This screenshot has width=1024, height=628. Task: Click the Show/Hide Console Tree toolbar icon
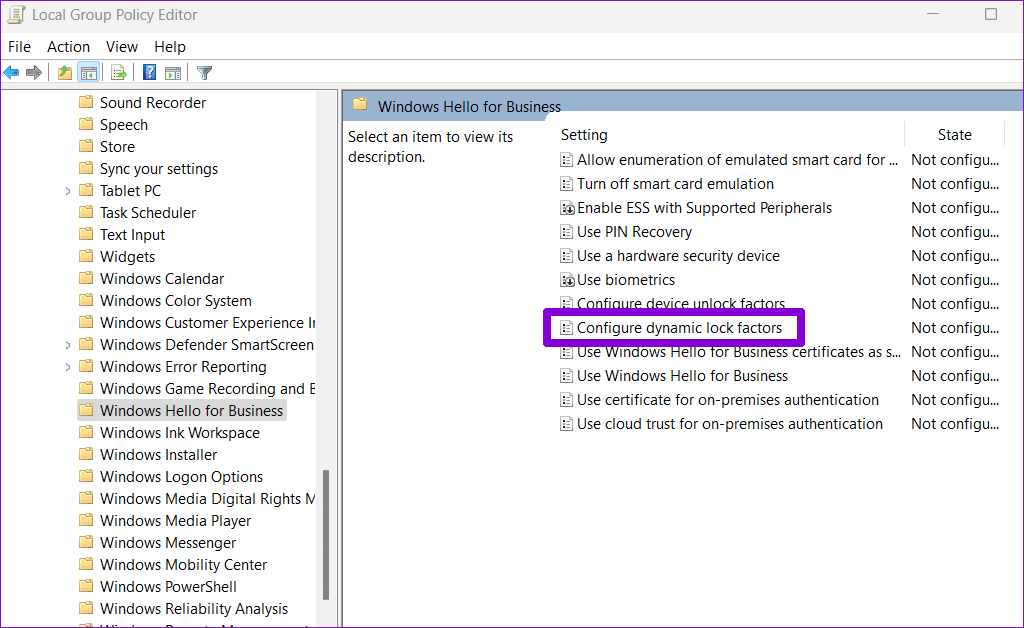tap(88, 72)
